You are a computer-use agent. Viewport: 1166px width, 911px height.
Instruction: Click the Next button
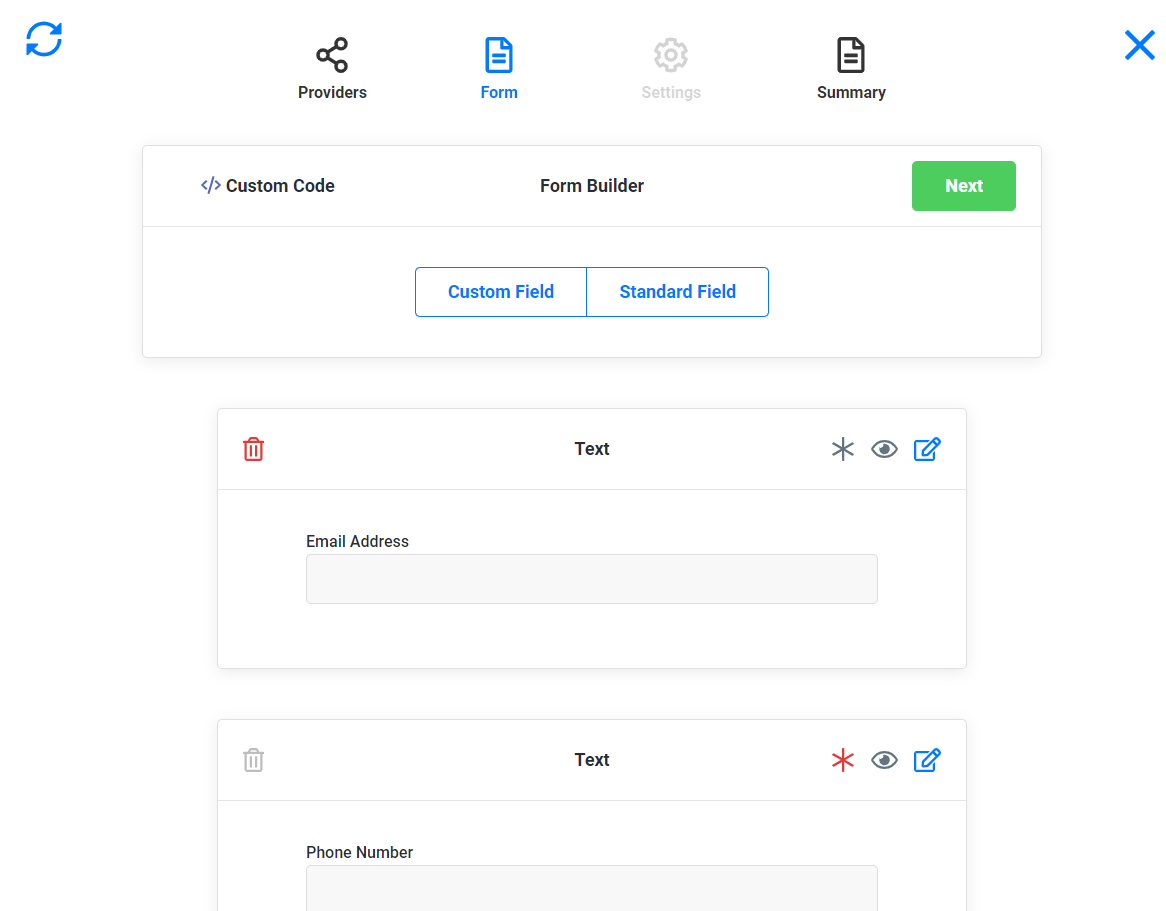(x=963, y=186)
